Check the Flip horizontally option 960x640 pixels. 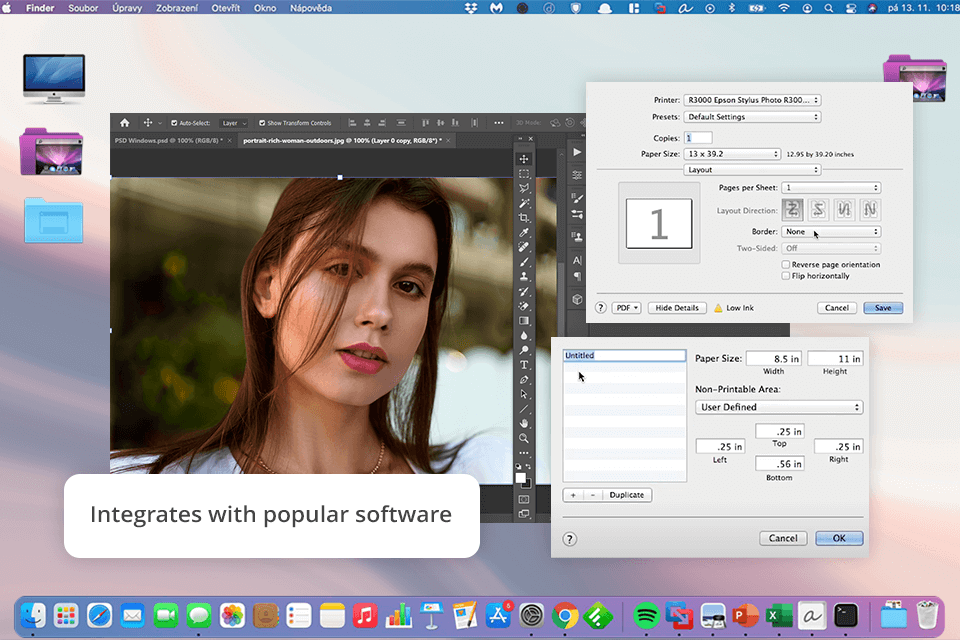tap(786, 276)
